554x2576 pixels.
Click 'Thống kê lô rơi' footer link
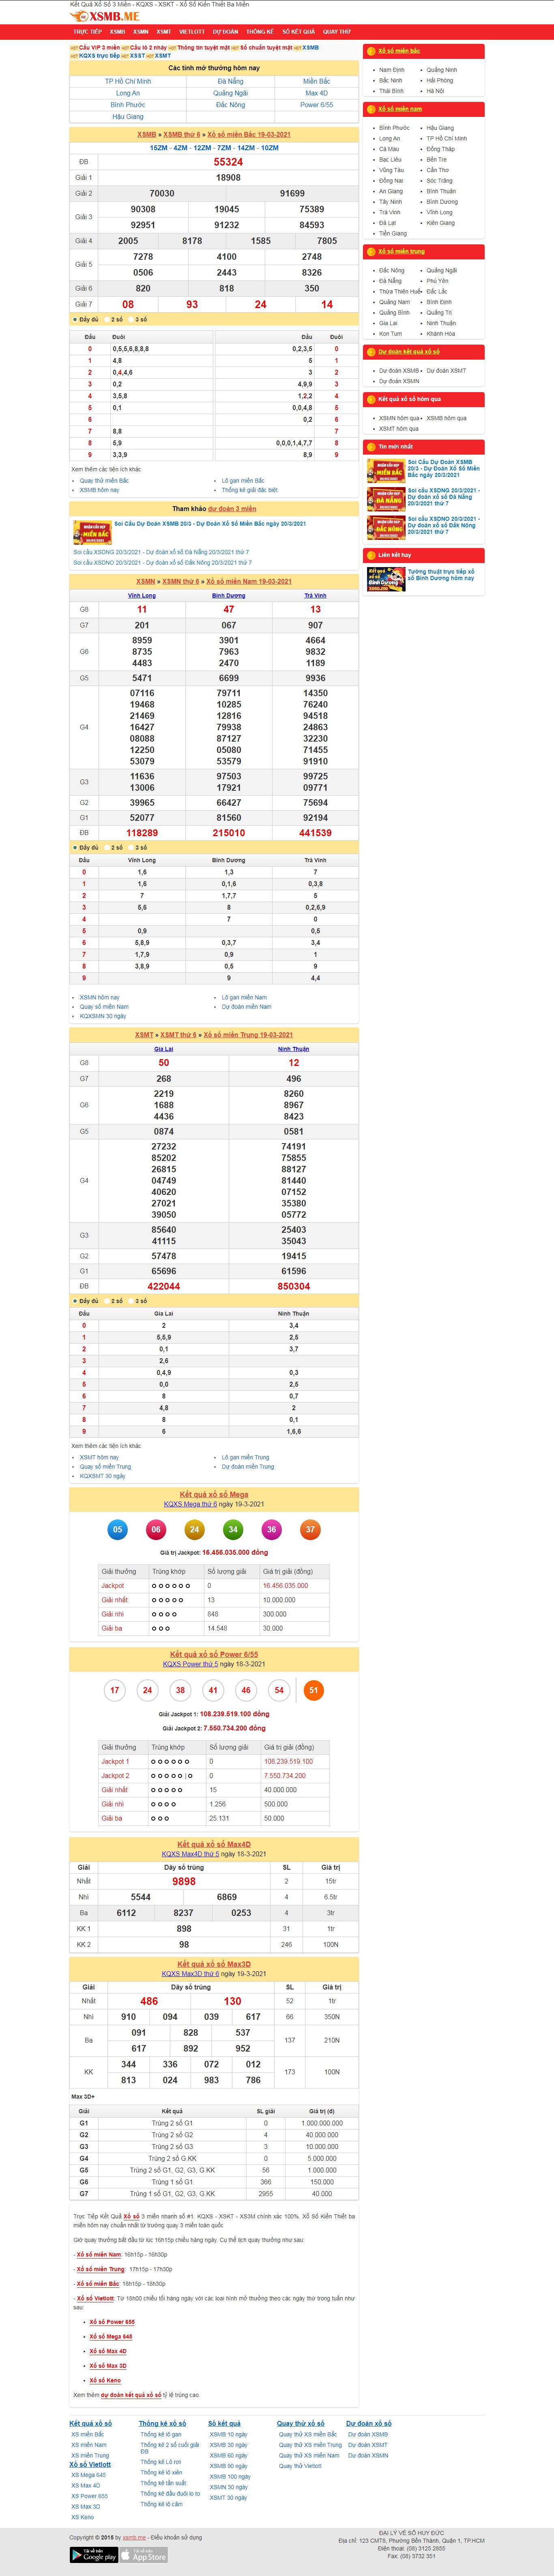point(160,2461)
